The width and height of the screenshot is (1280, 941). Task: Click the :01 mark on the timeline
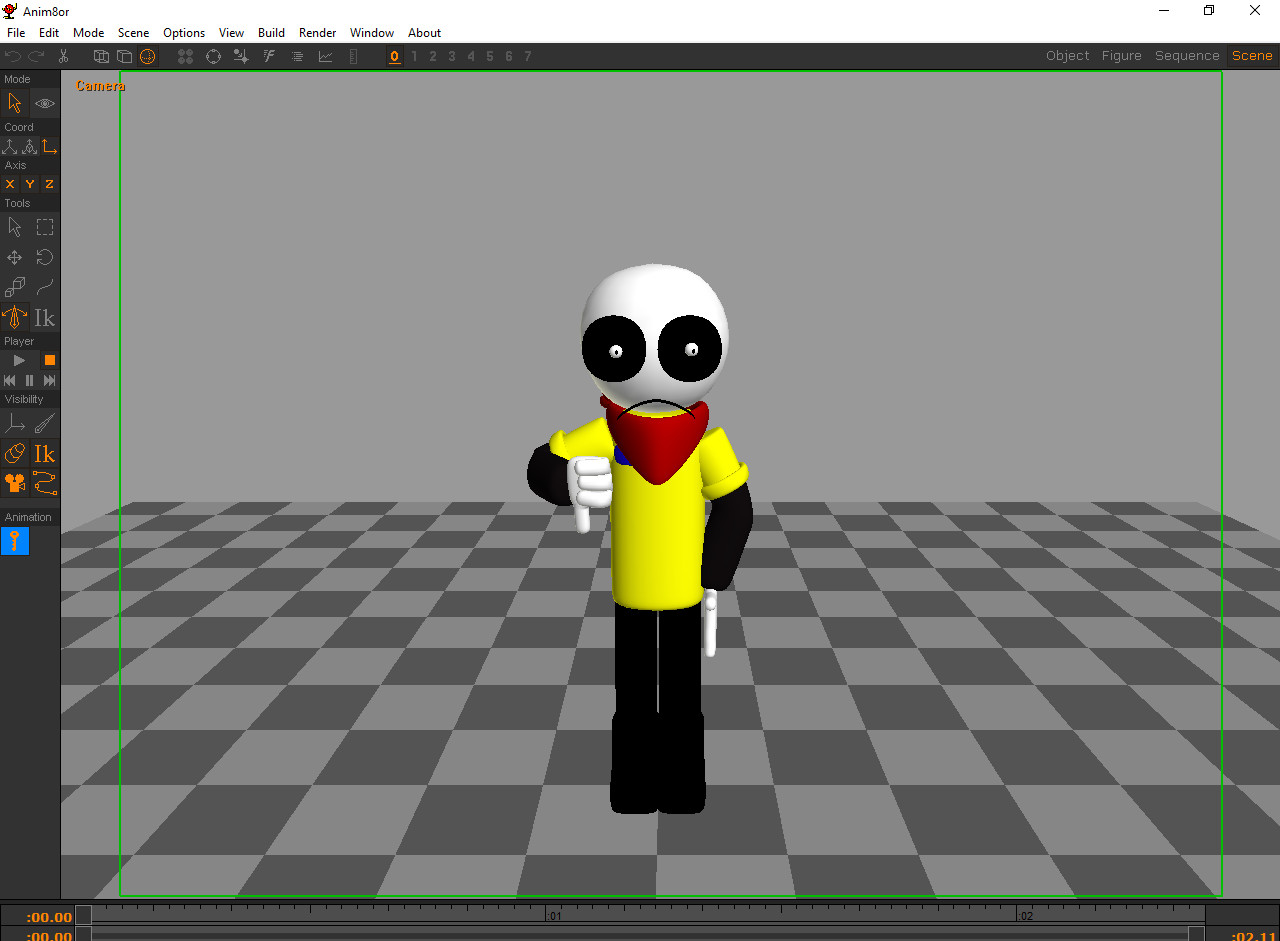coord(554,915)
